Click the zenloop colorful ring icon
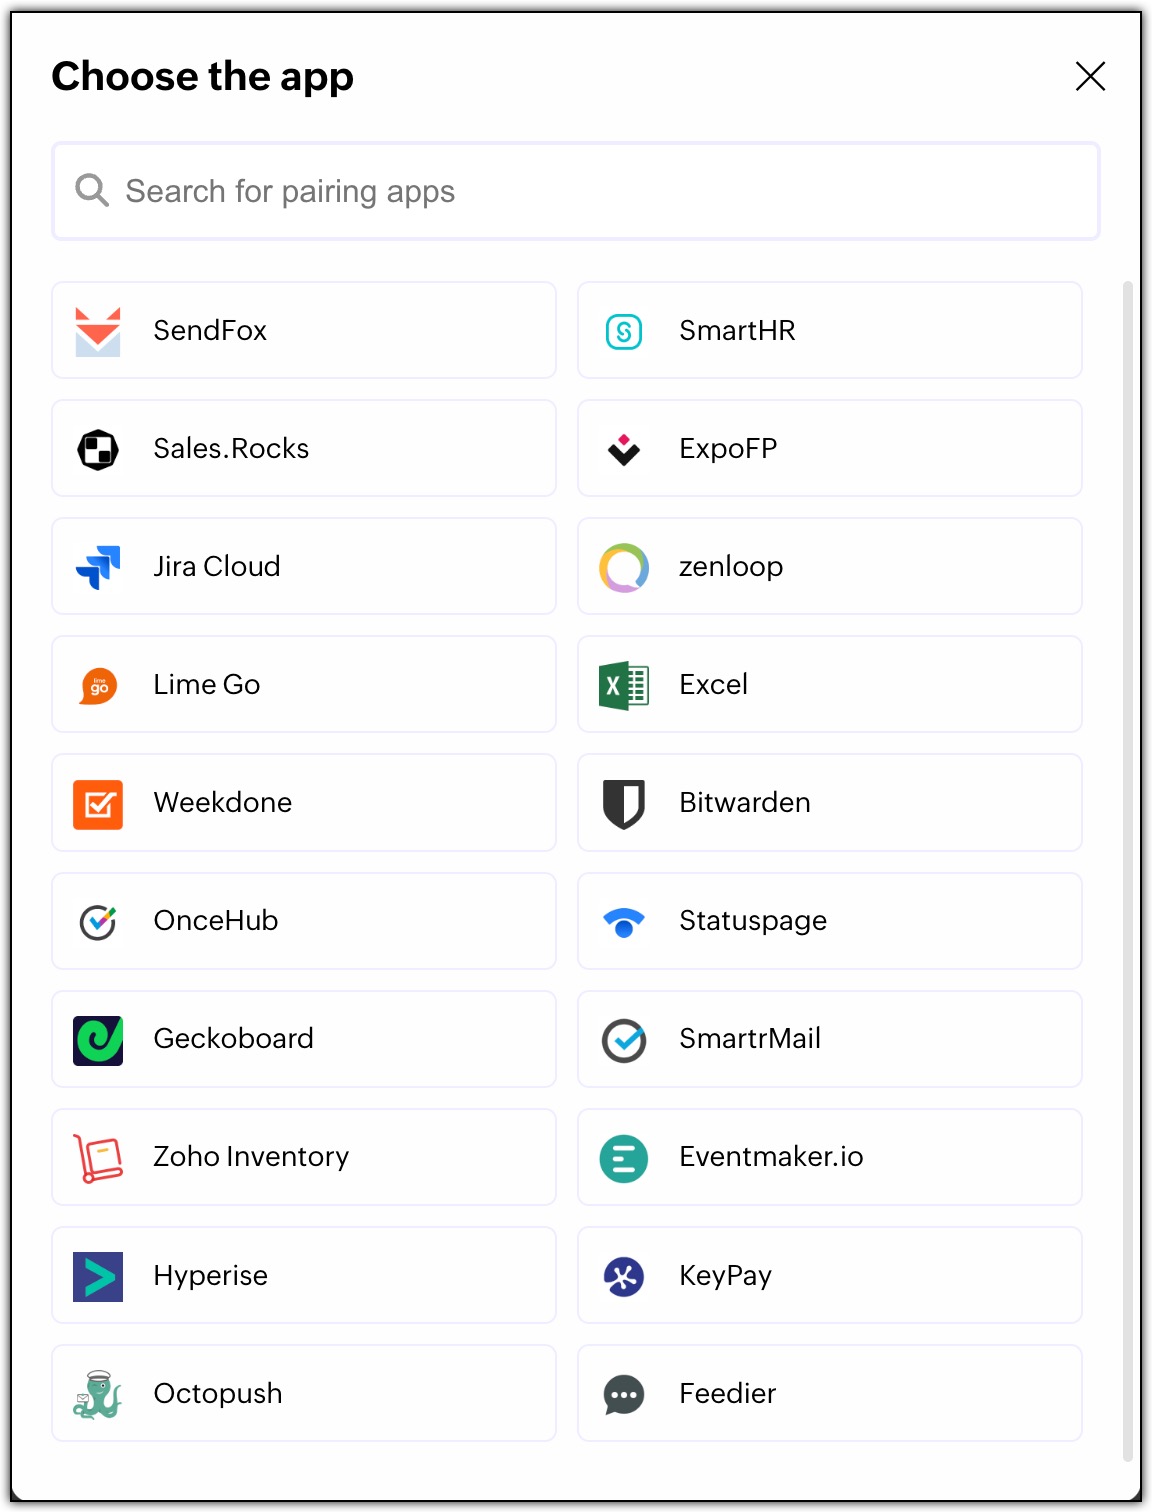 click(624, 567)
